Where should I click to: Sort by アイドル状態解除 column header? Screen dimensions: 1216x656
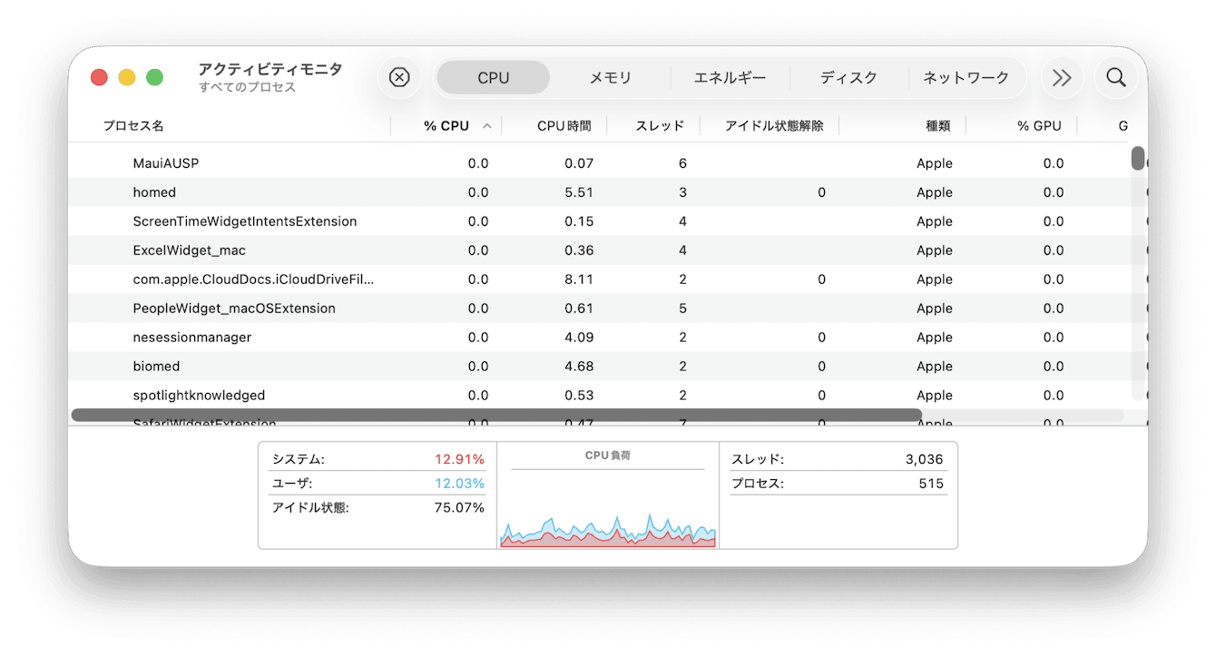[774, 126]
